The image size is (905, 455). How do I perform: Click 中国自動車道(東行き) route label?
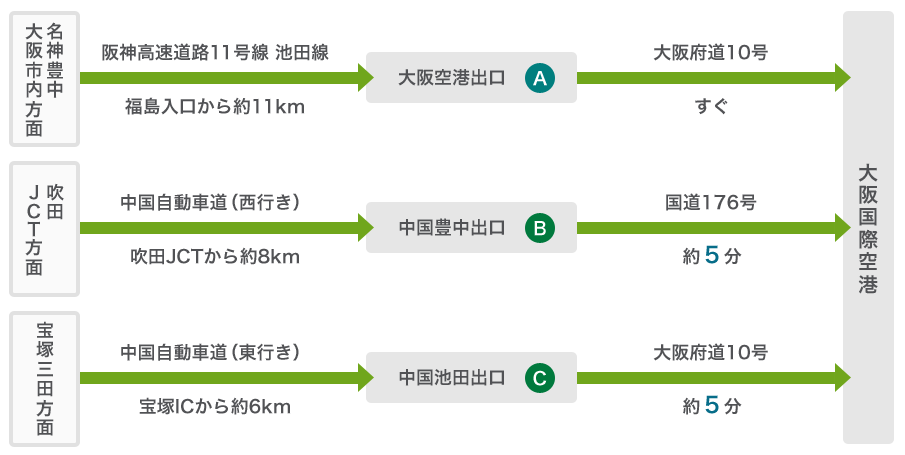[211, 352]
